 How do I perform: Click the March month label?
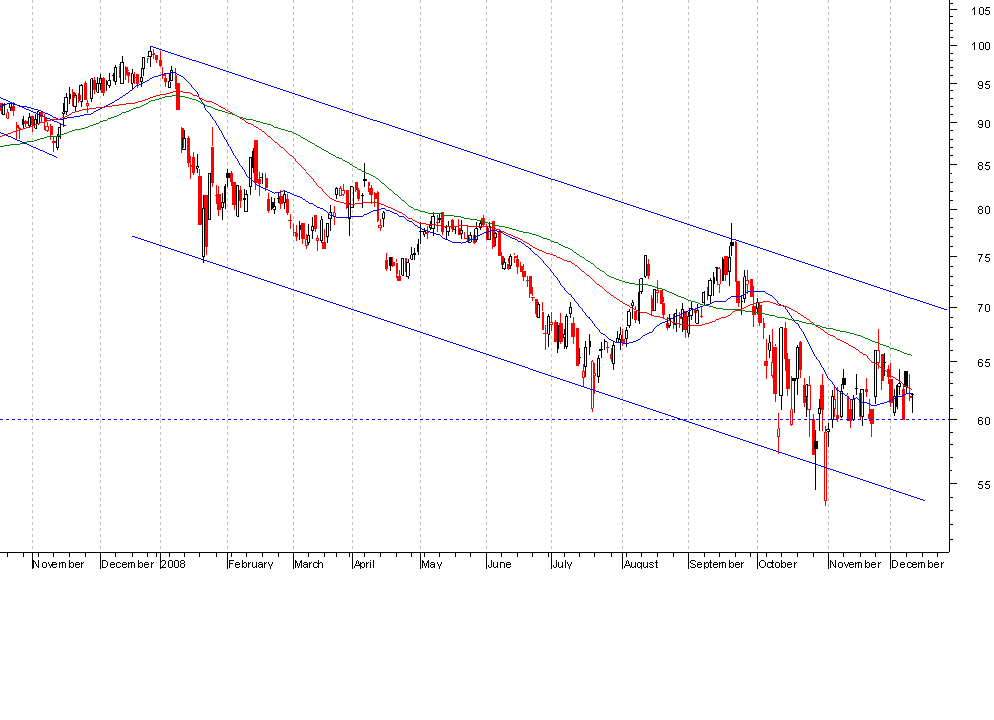click(309, 564)
